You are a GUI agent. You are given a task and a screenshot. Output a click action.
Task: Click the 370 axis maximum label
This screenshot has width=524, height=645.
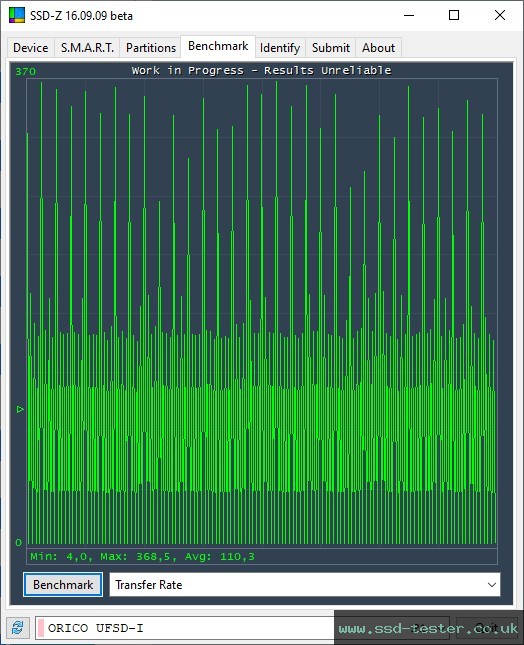[26, 72]
